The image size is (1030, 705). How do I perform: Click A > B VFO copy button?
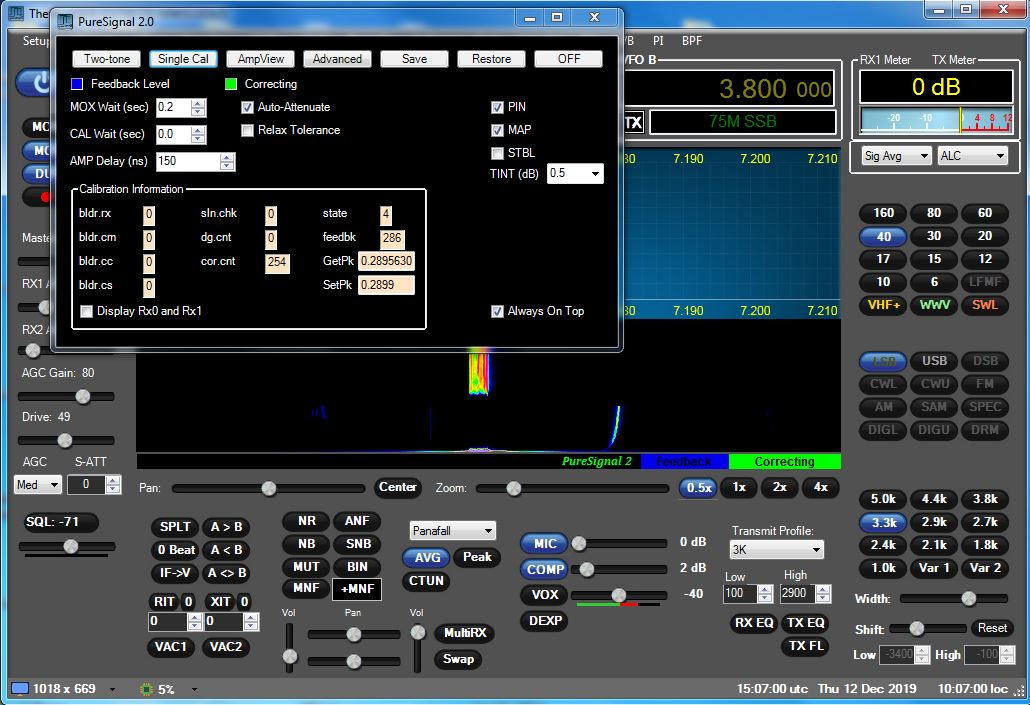(x=226, y=527)
